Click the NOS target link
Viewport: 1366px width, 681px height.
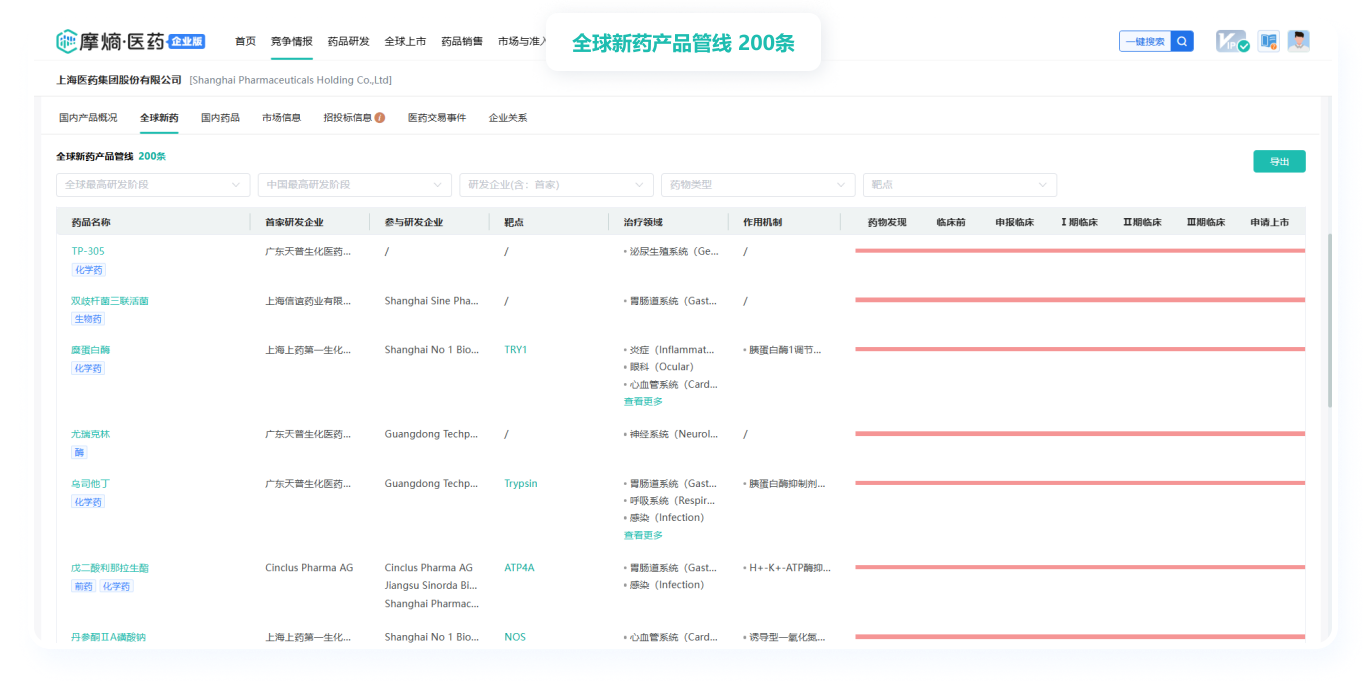pos(515,637)
